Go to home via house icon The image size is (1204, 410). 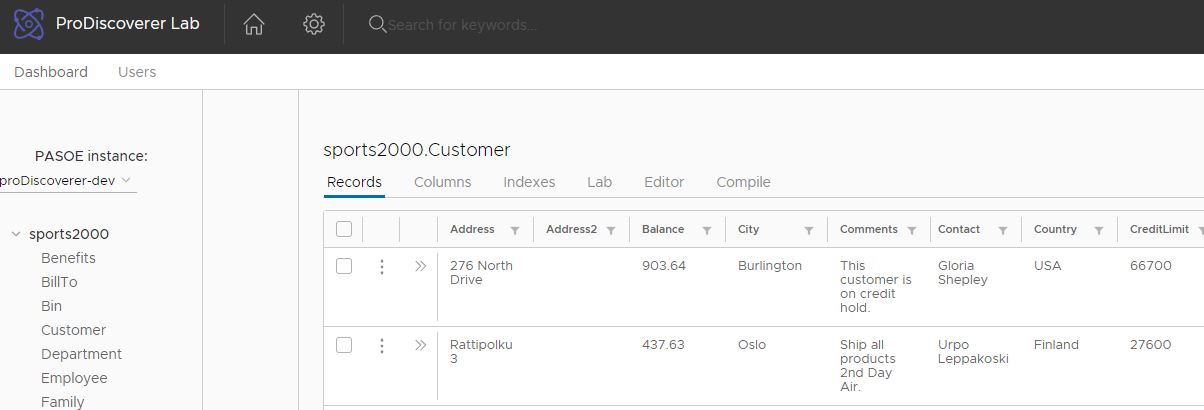(254, 25)
